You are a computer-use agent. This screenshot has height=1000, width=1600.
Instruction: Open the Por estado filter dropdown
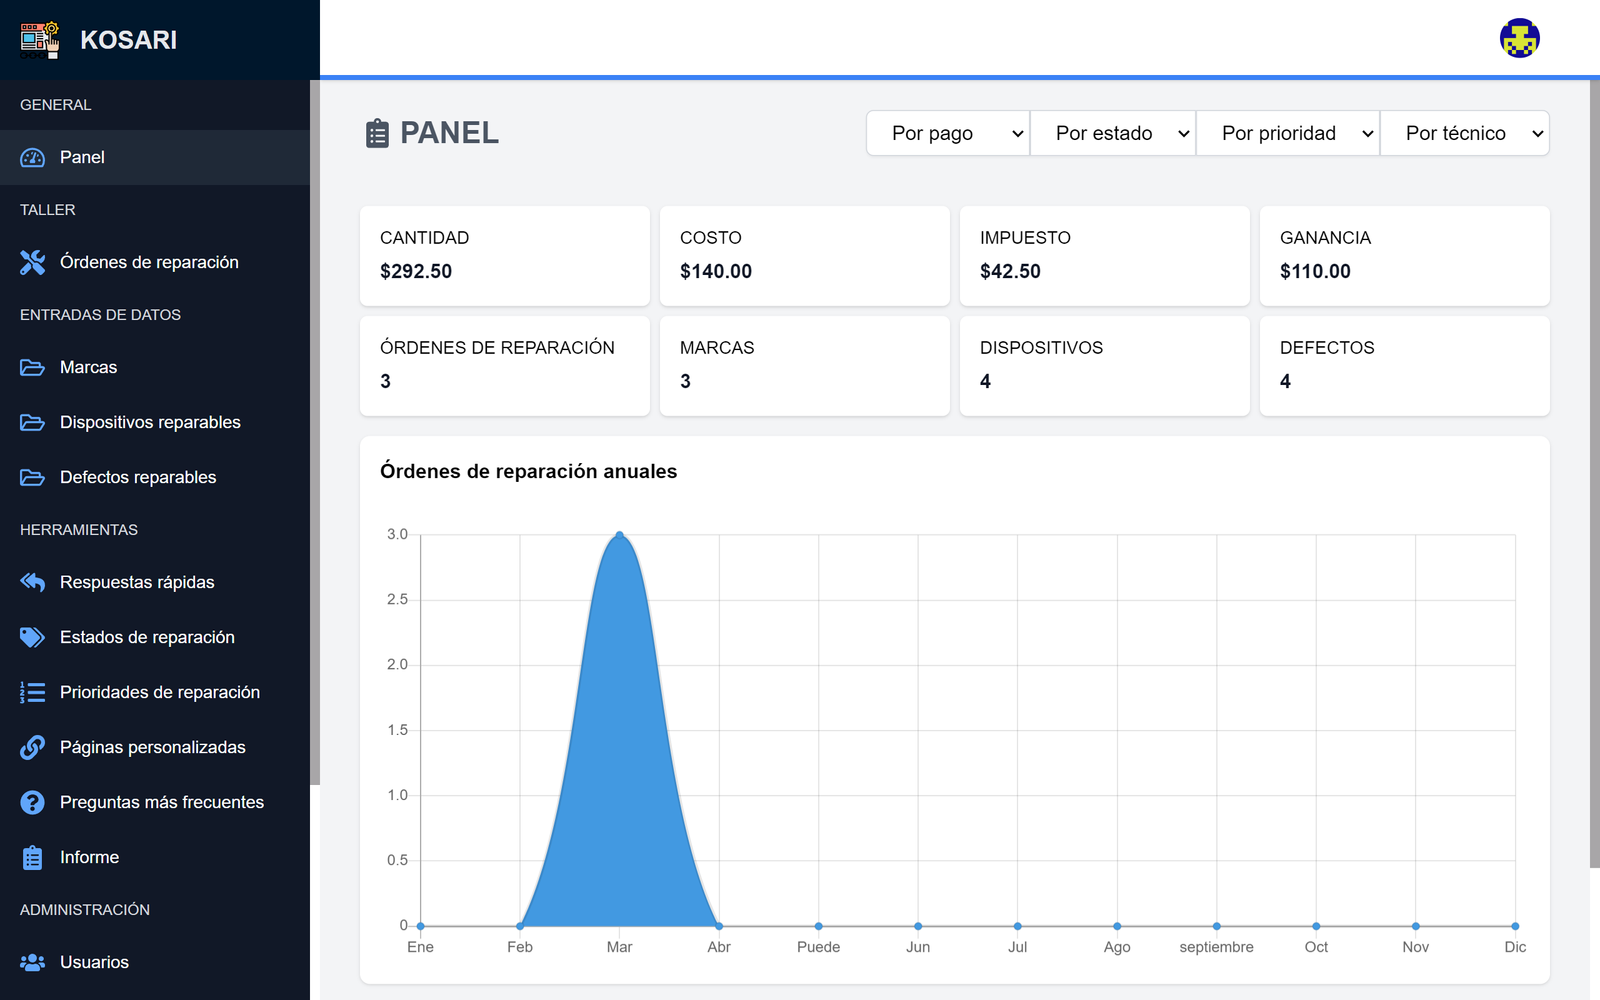(1113, 133)
